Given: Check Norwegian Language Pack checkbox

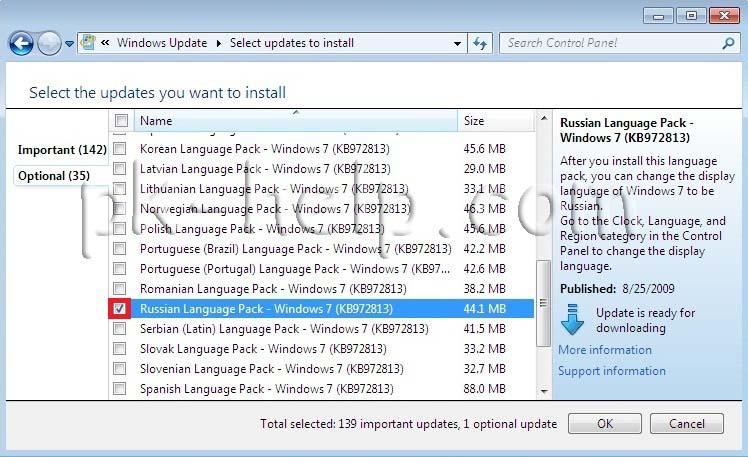Looking at the screenshot, I should point(120,209).
